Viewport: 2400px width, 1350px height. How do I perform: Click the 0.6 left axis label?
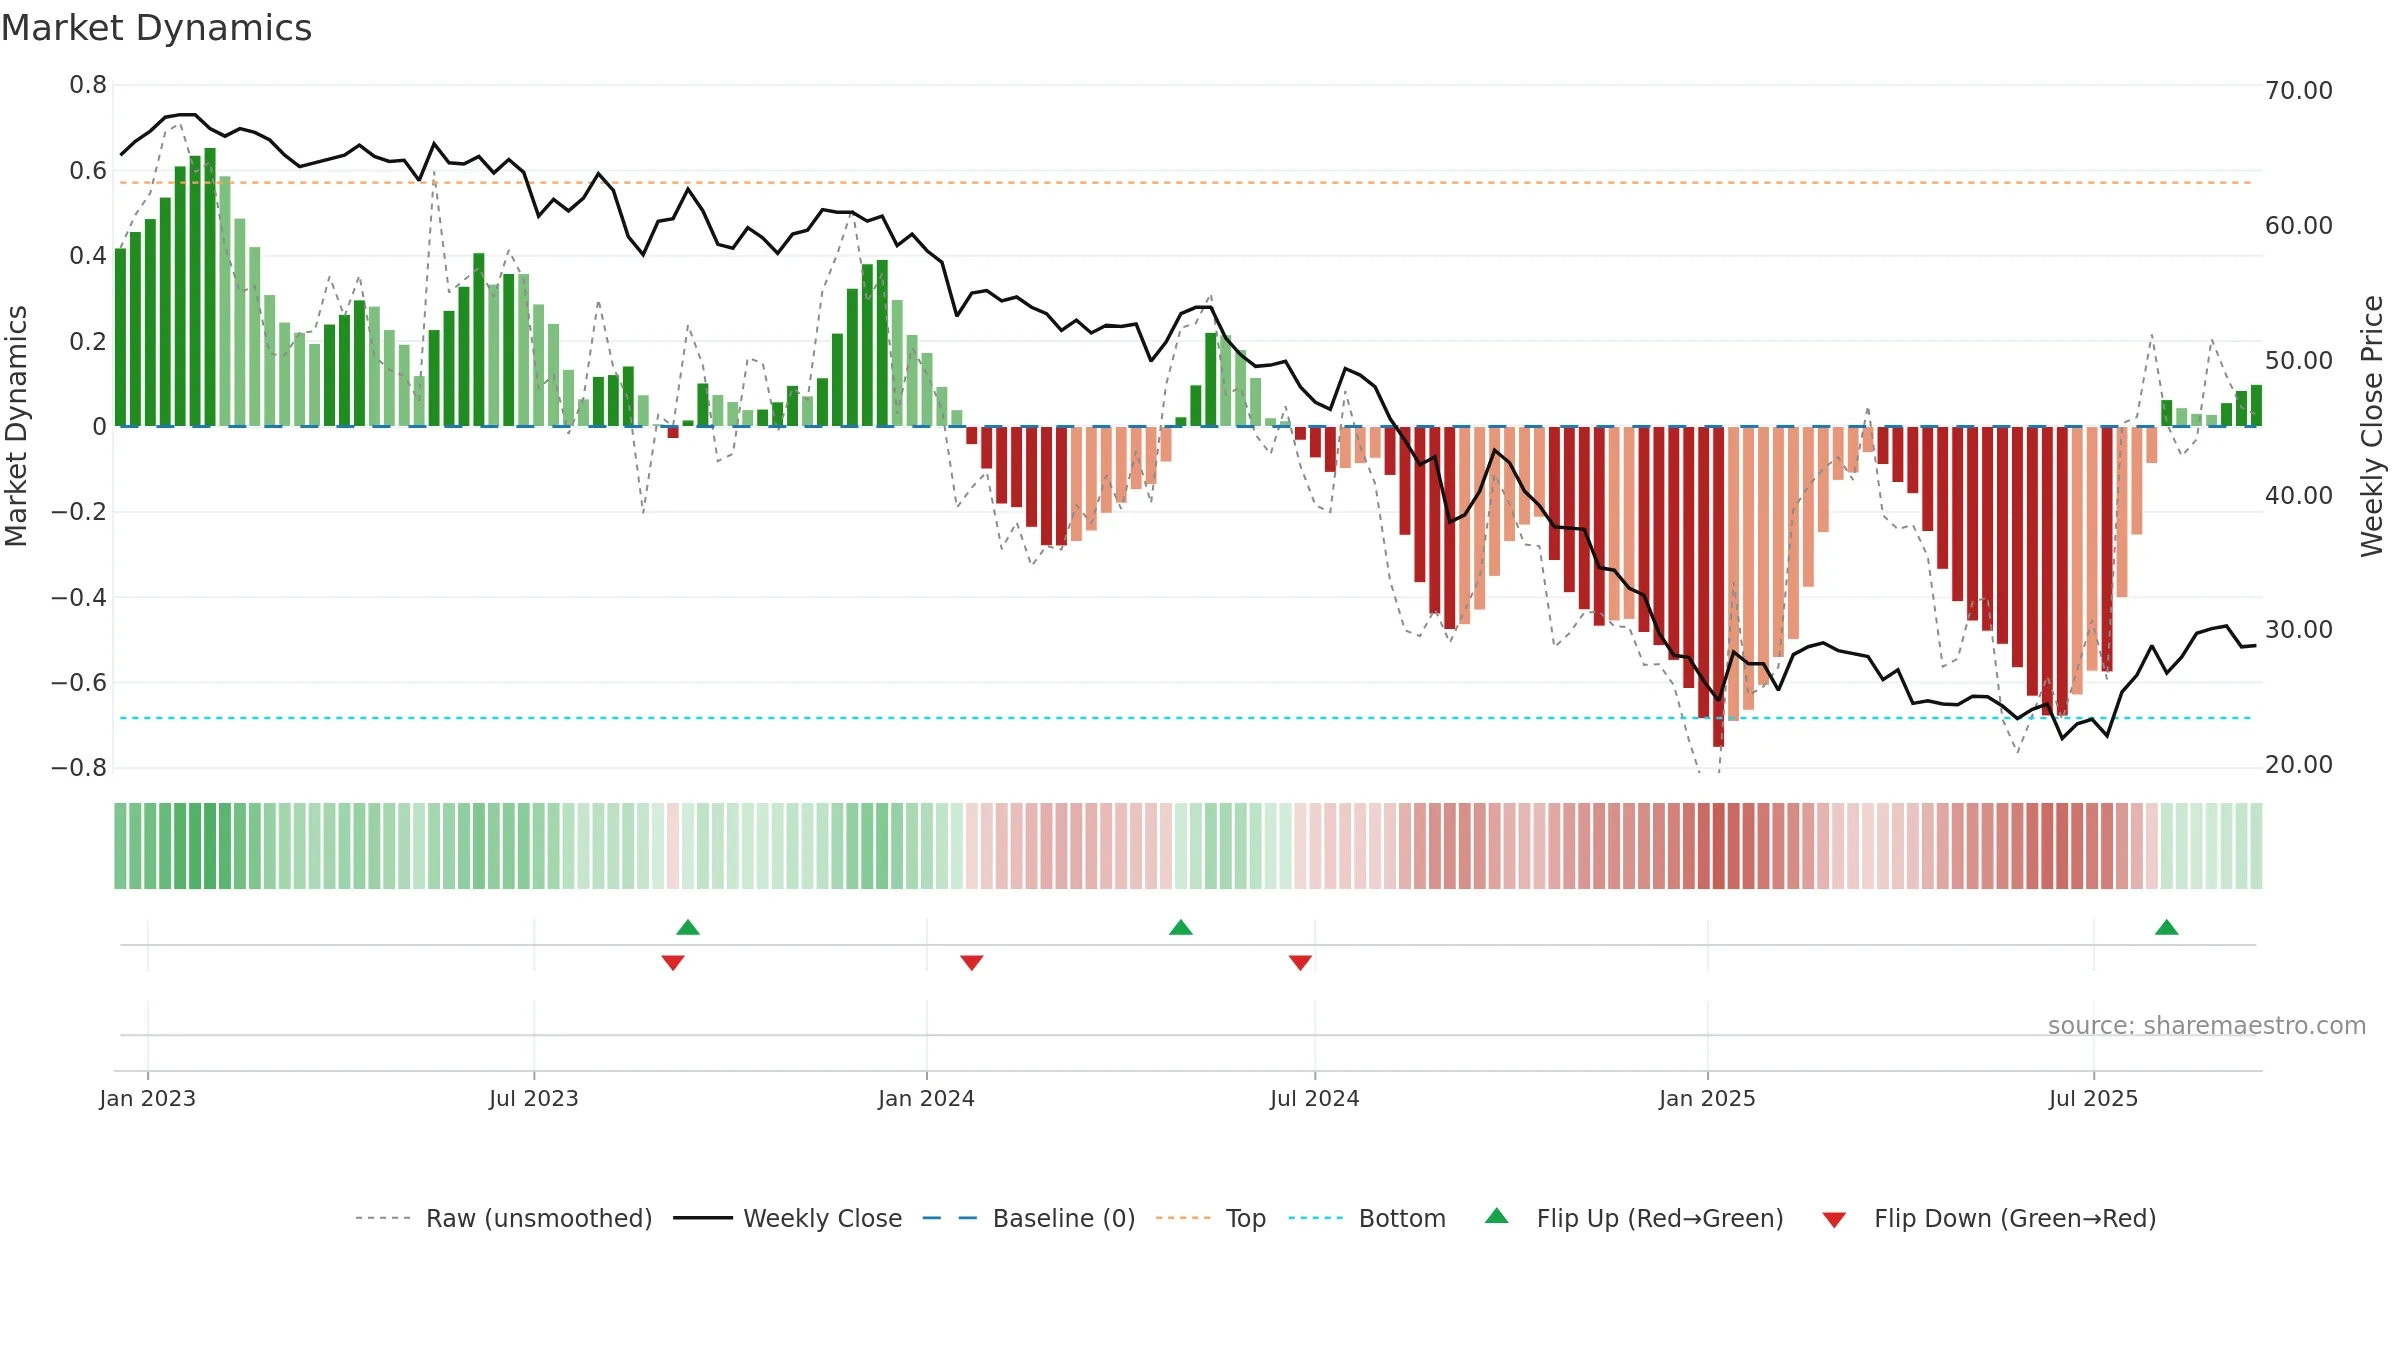[88, 171]
